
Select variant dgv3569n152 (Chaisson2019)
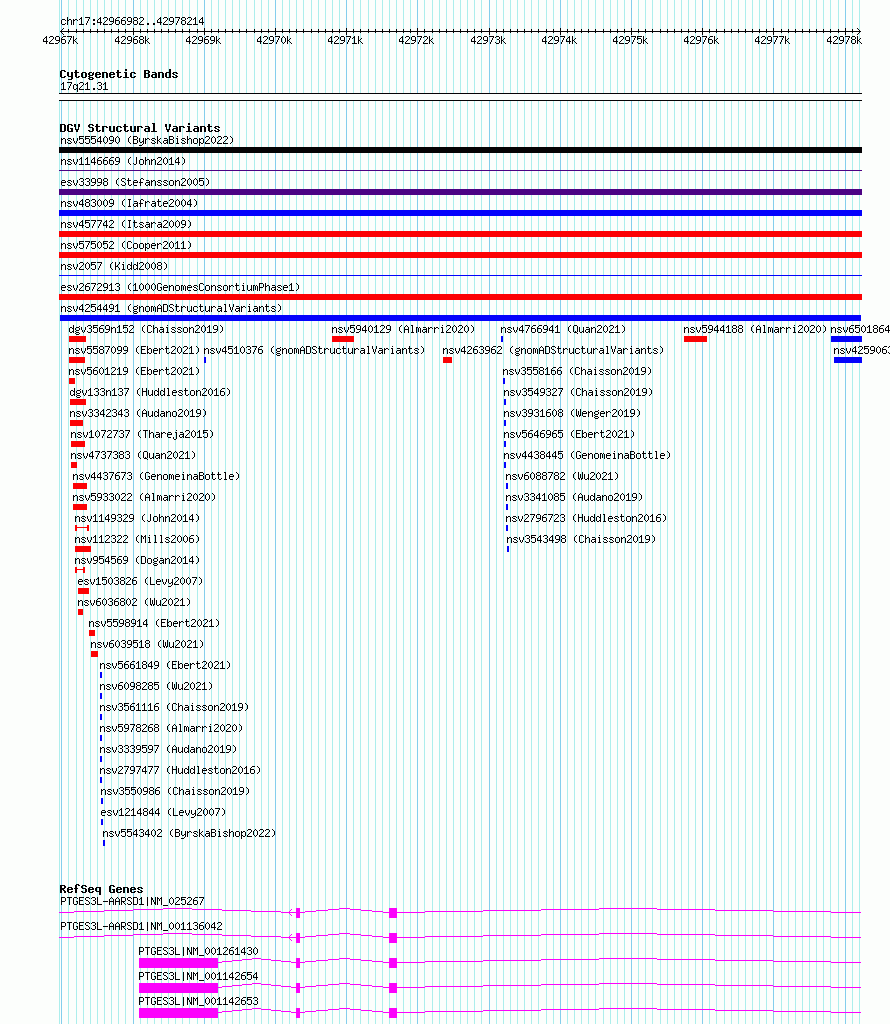pyautogui.click(x=146, y=329)
